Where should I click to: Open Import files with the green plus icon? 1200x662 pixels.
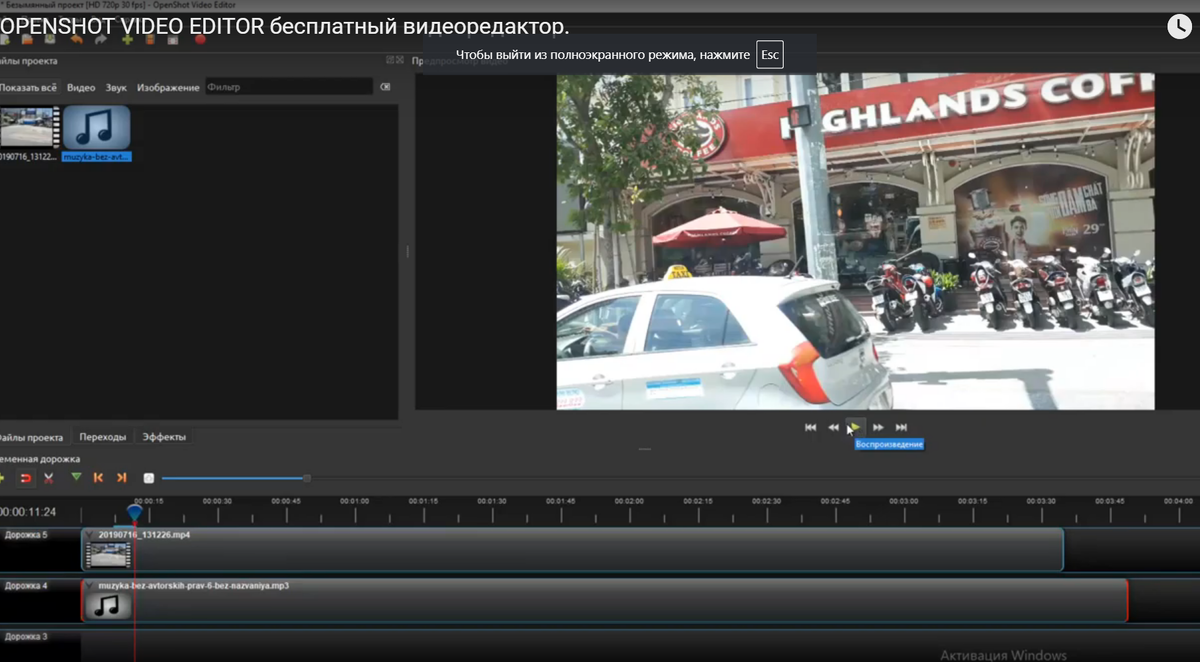127,39
